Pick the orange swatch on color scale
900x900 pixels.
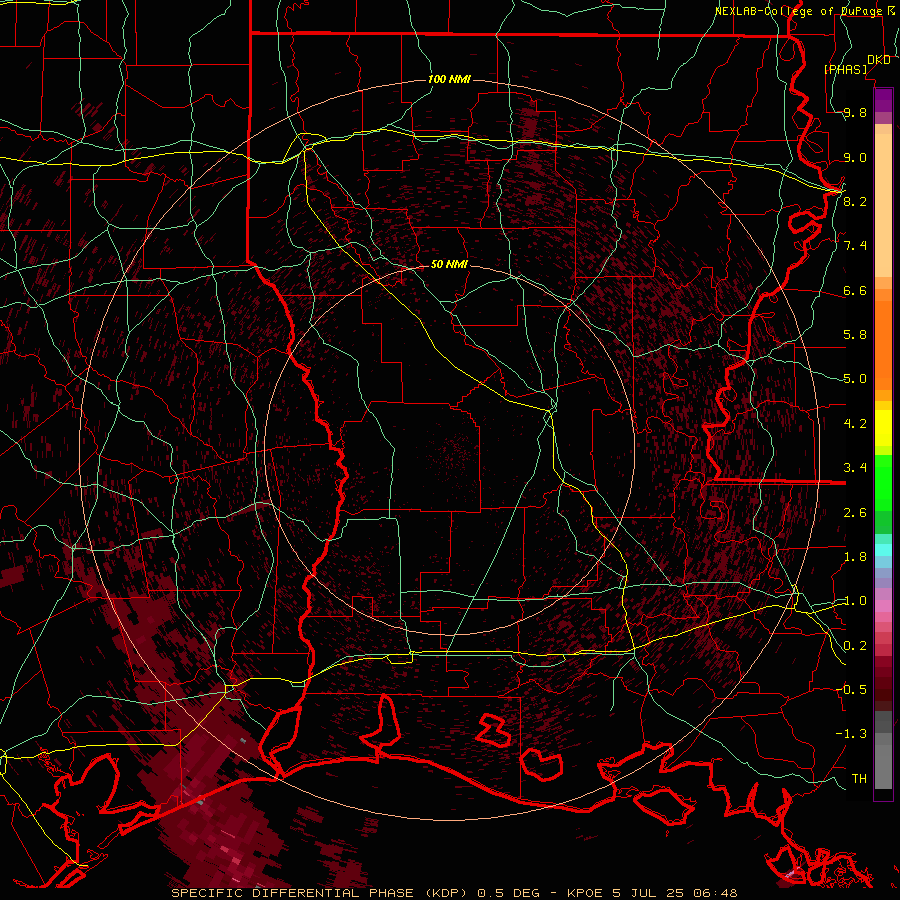(x=883, y=344)
